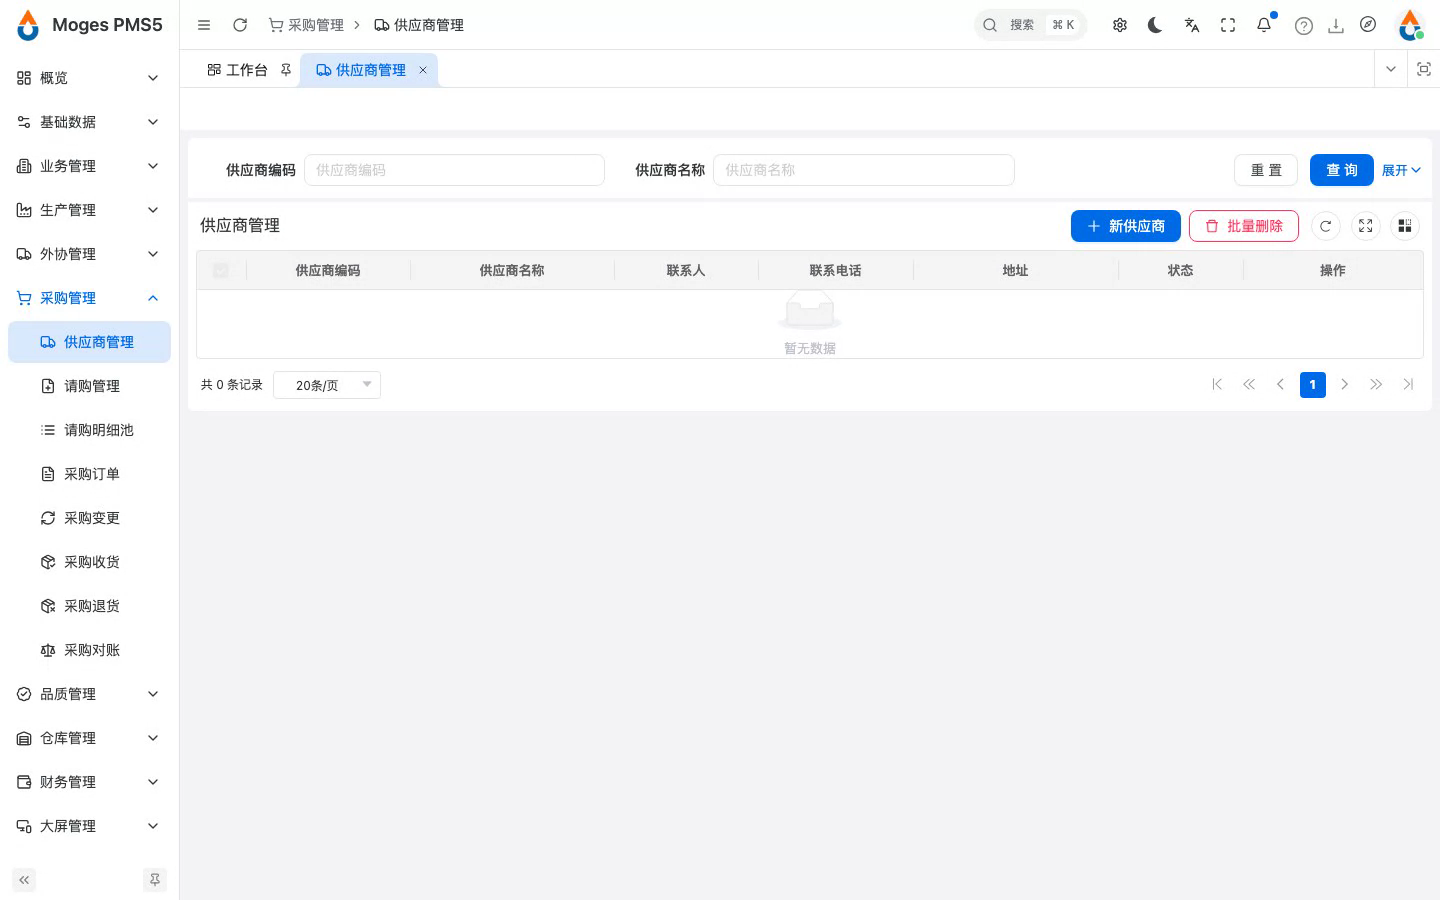Viewport: 1440px width, 900px height.
Task: Click the 重置 button
Action: 1266,170
